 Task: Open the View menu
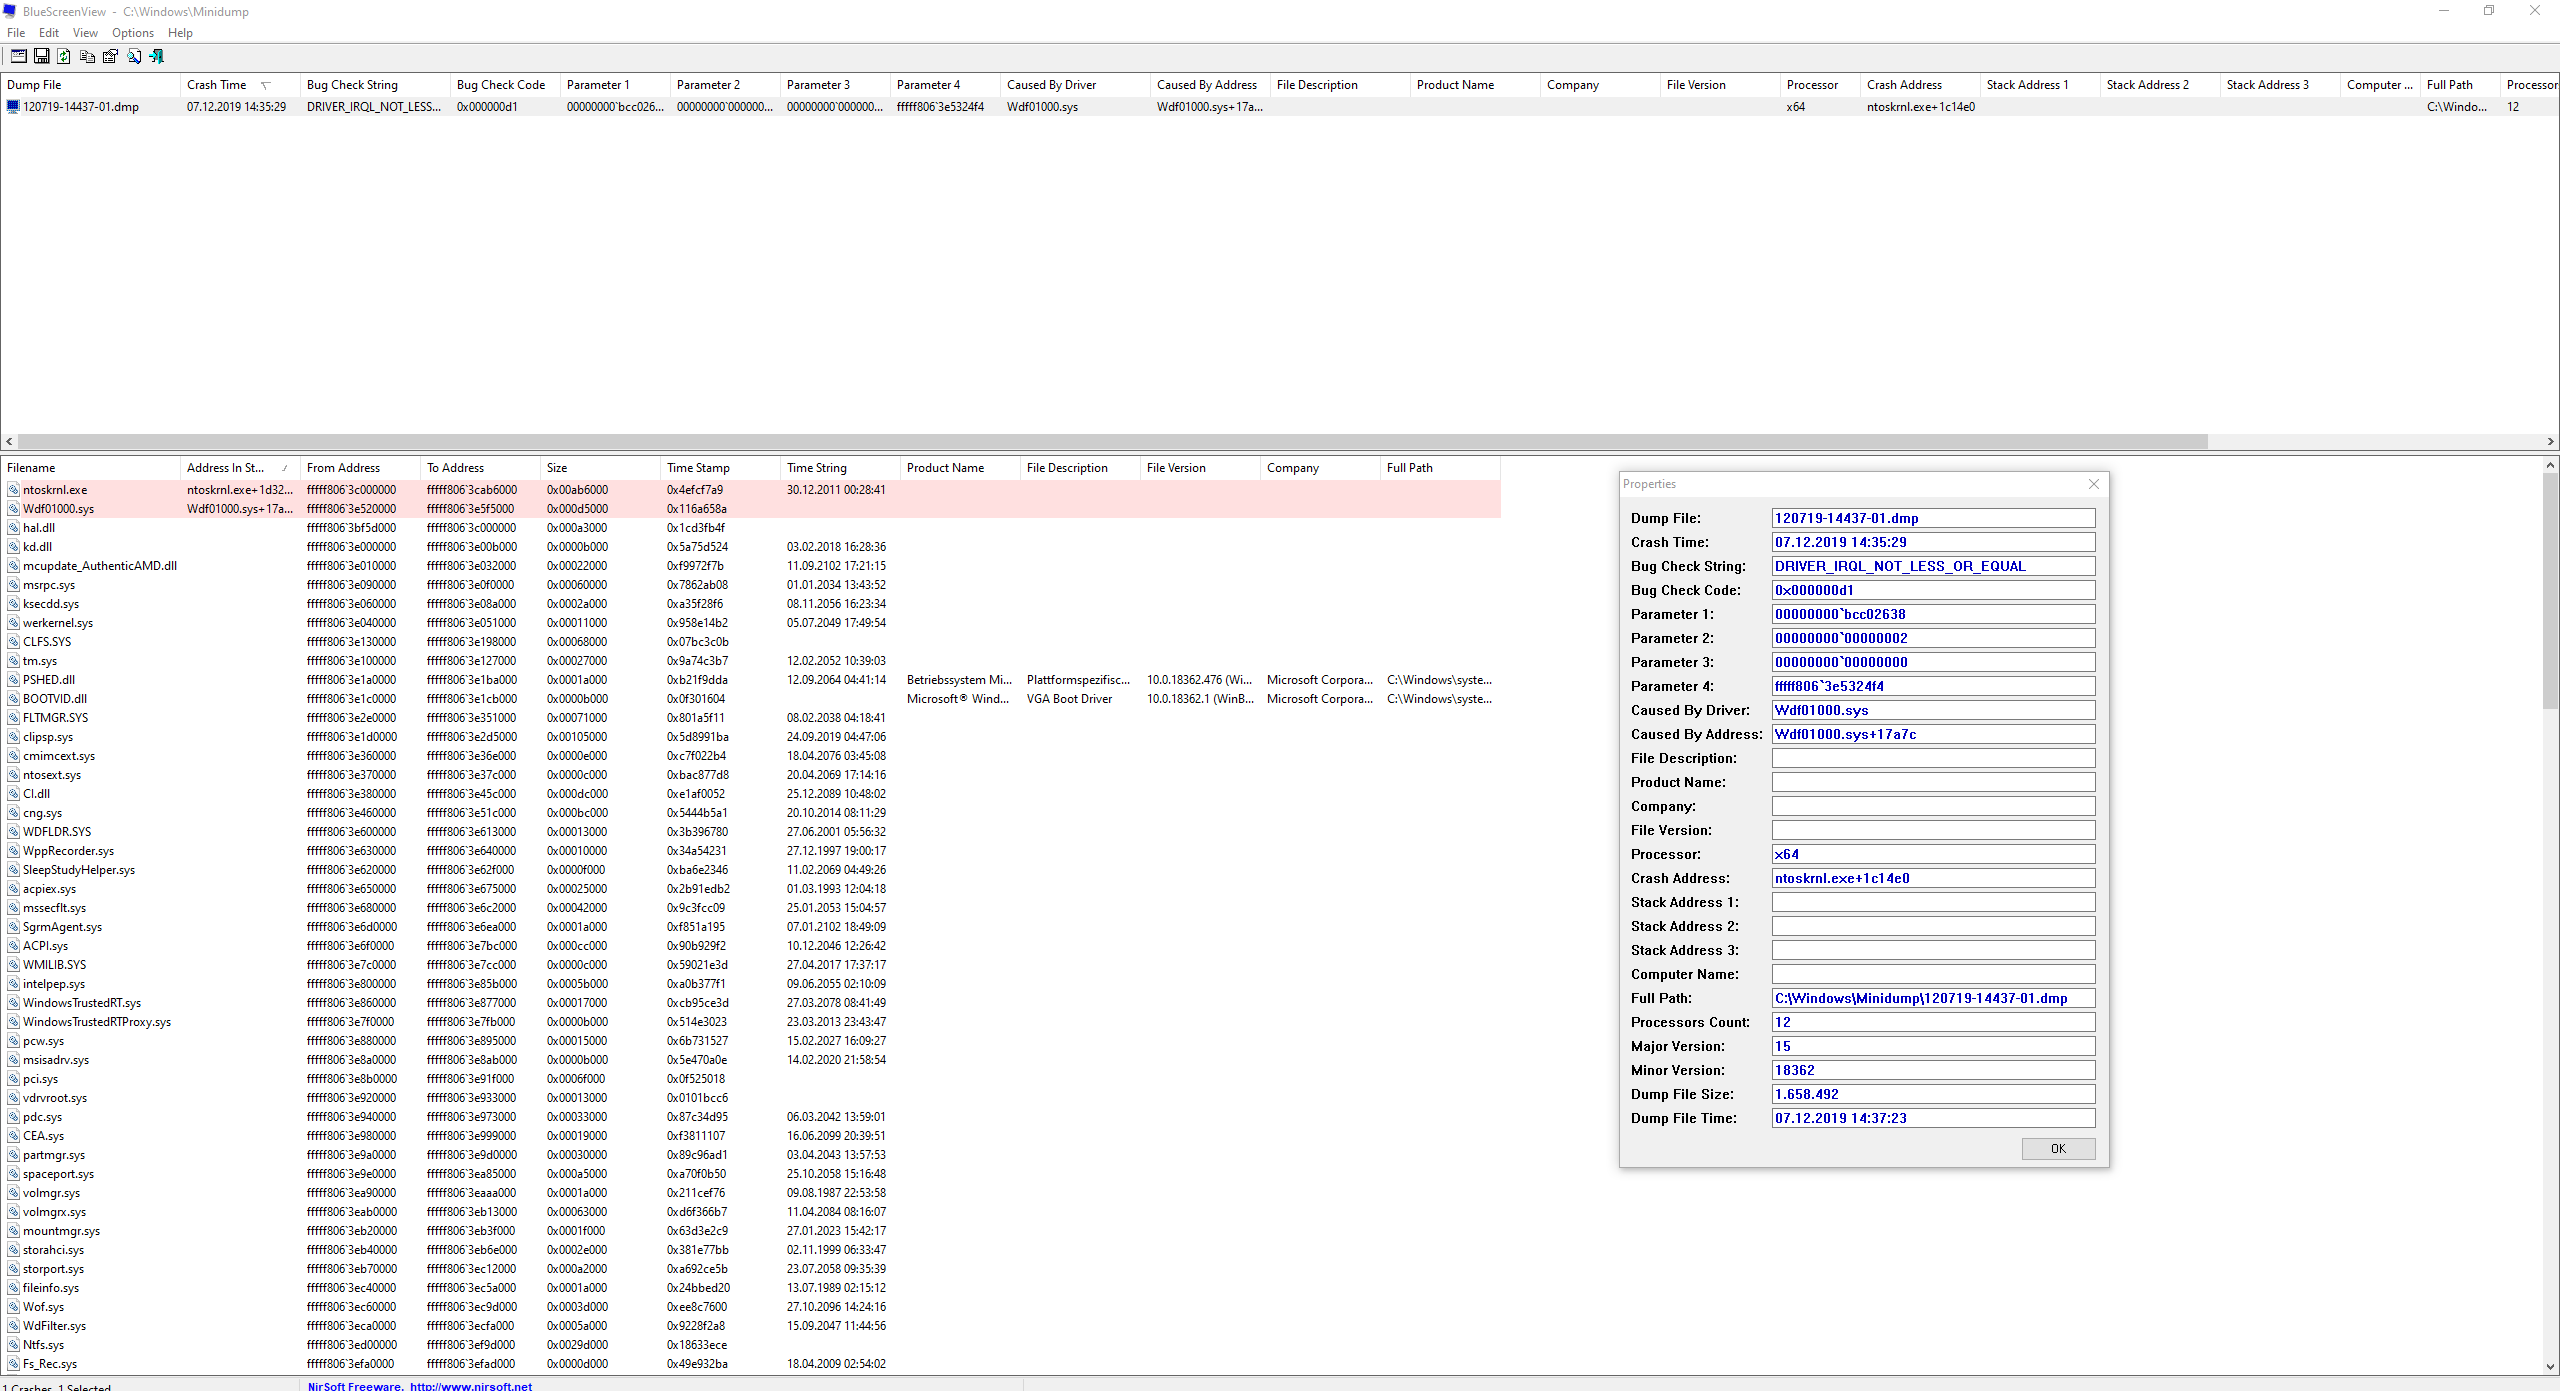85,33
